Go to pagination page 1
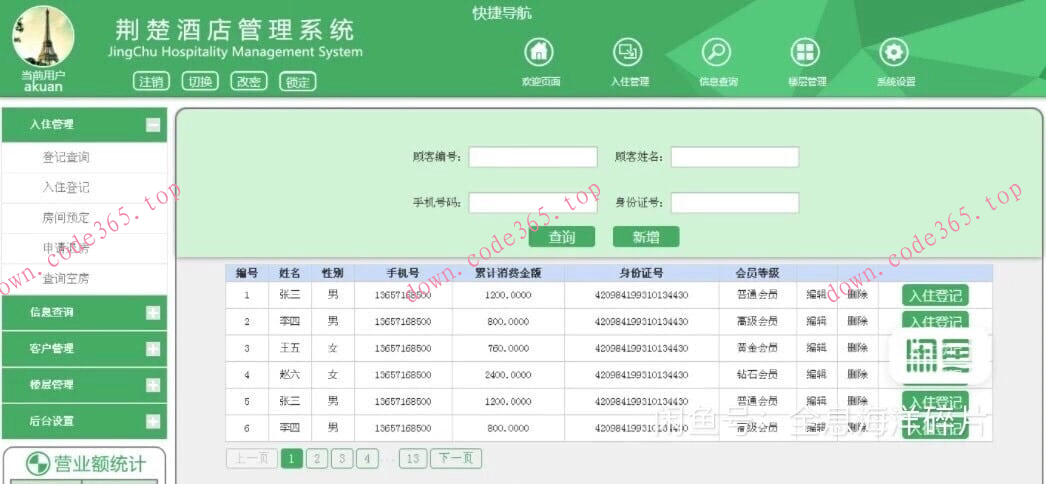1046x484 pixels. point(292,459)
